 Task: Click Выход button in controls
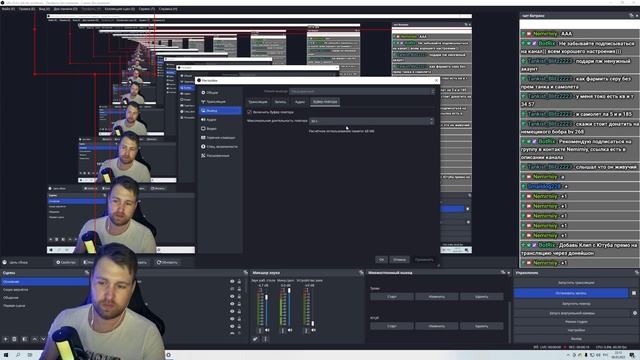[x=576, y=338]
